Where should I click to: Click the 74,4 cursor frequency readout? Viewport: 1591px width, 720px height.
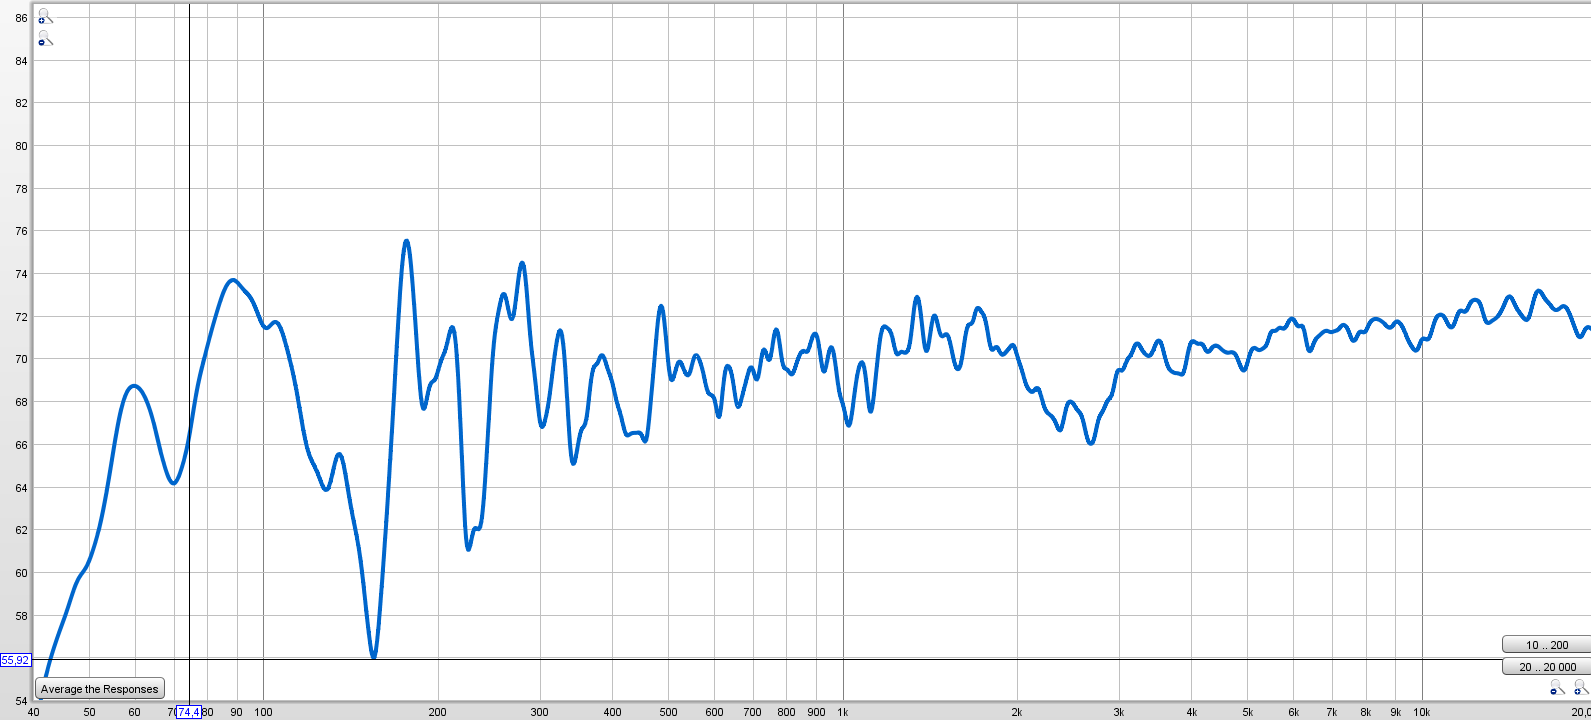tap(188, 712)
